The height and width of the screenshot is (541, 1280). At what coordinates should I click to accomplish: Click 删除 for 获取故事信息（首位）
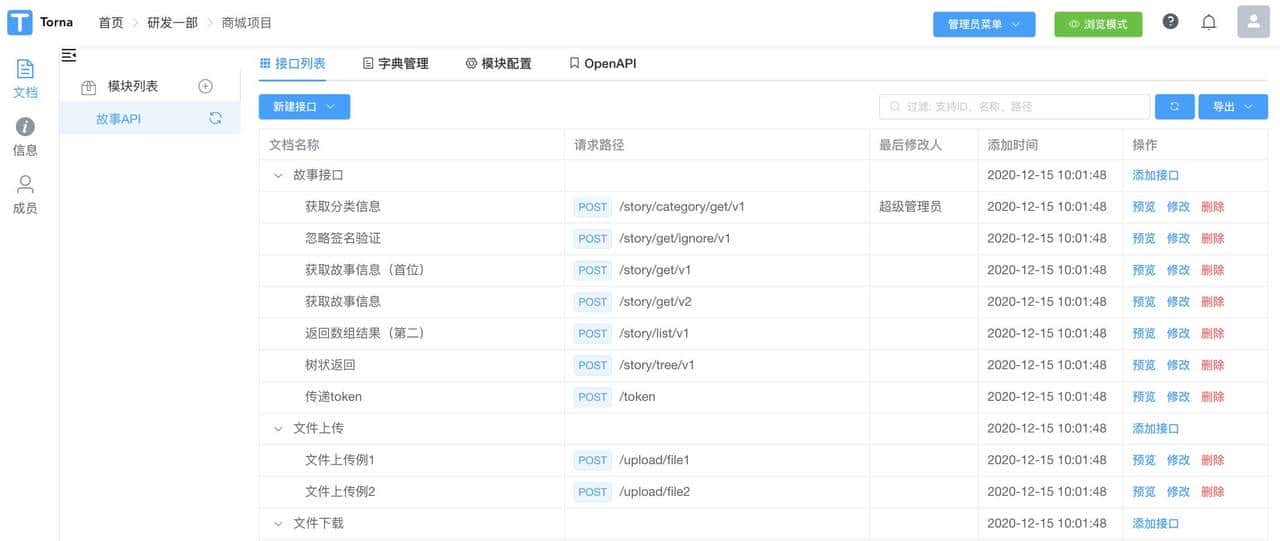click(x=1212, y=270)
